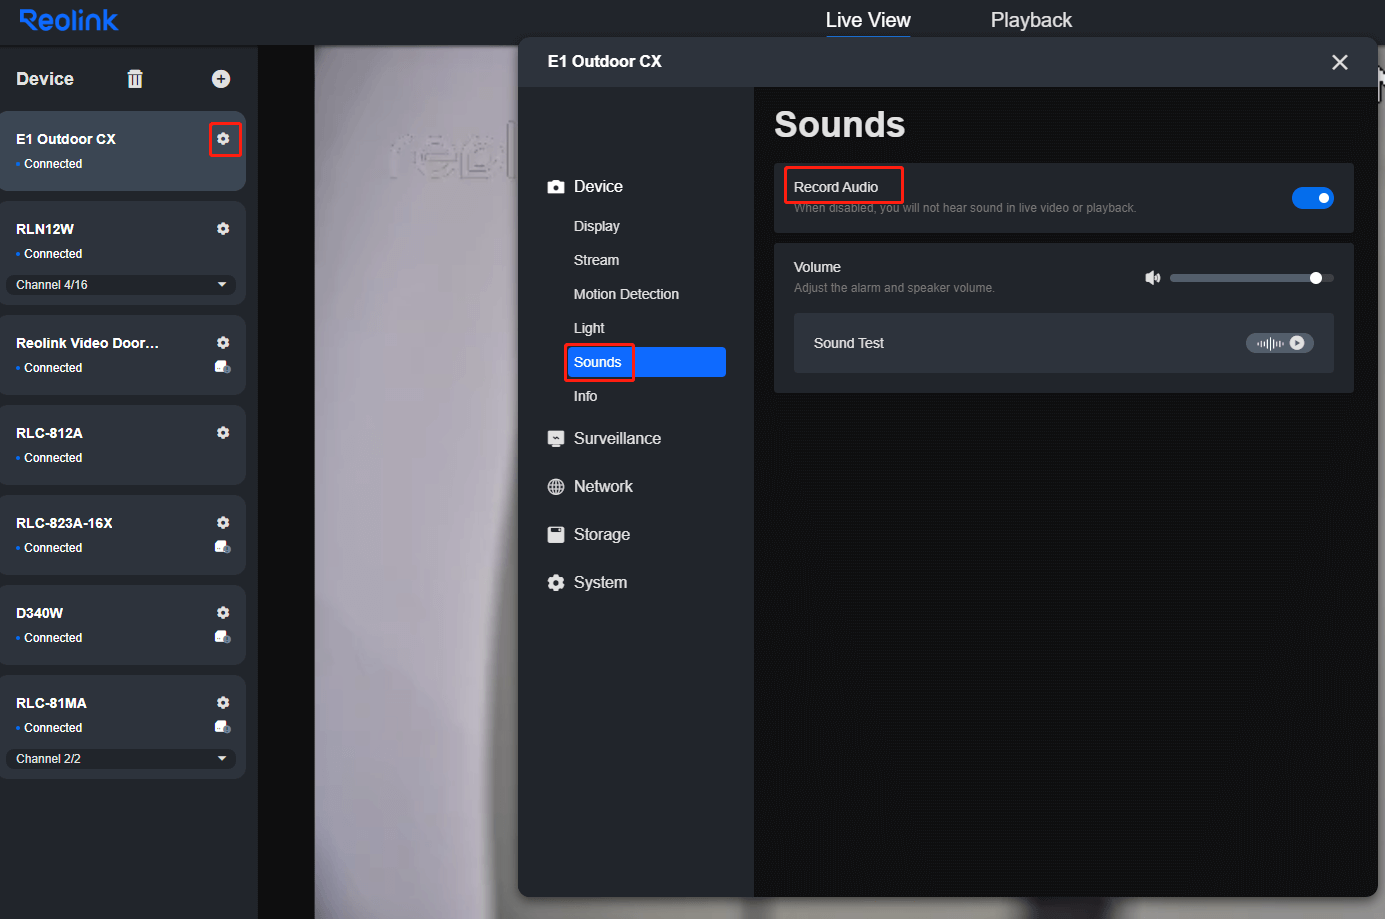The height and width of the screenshot is (919, 1385).
Task: Click the add device plus icon
Action: click(221, 79)
